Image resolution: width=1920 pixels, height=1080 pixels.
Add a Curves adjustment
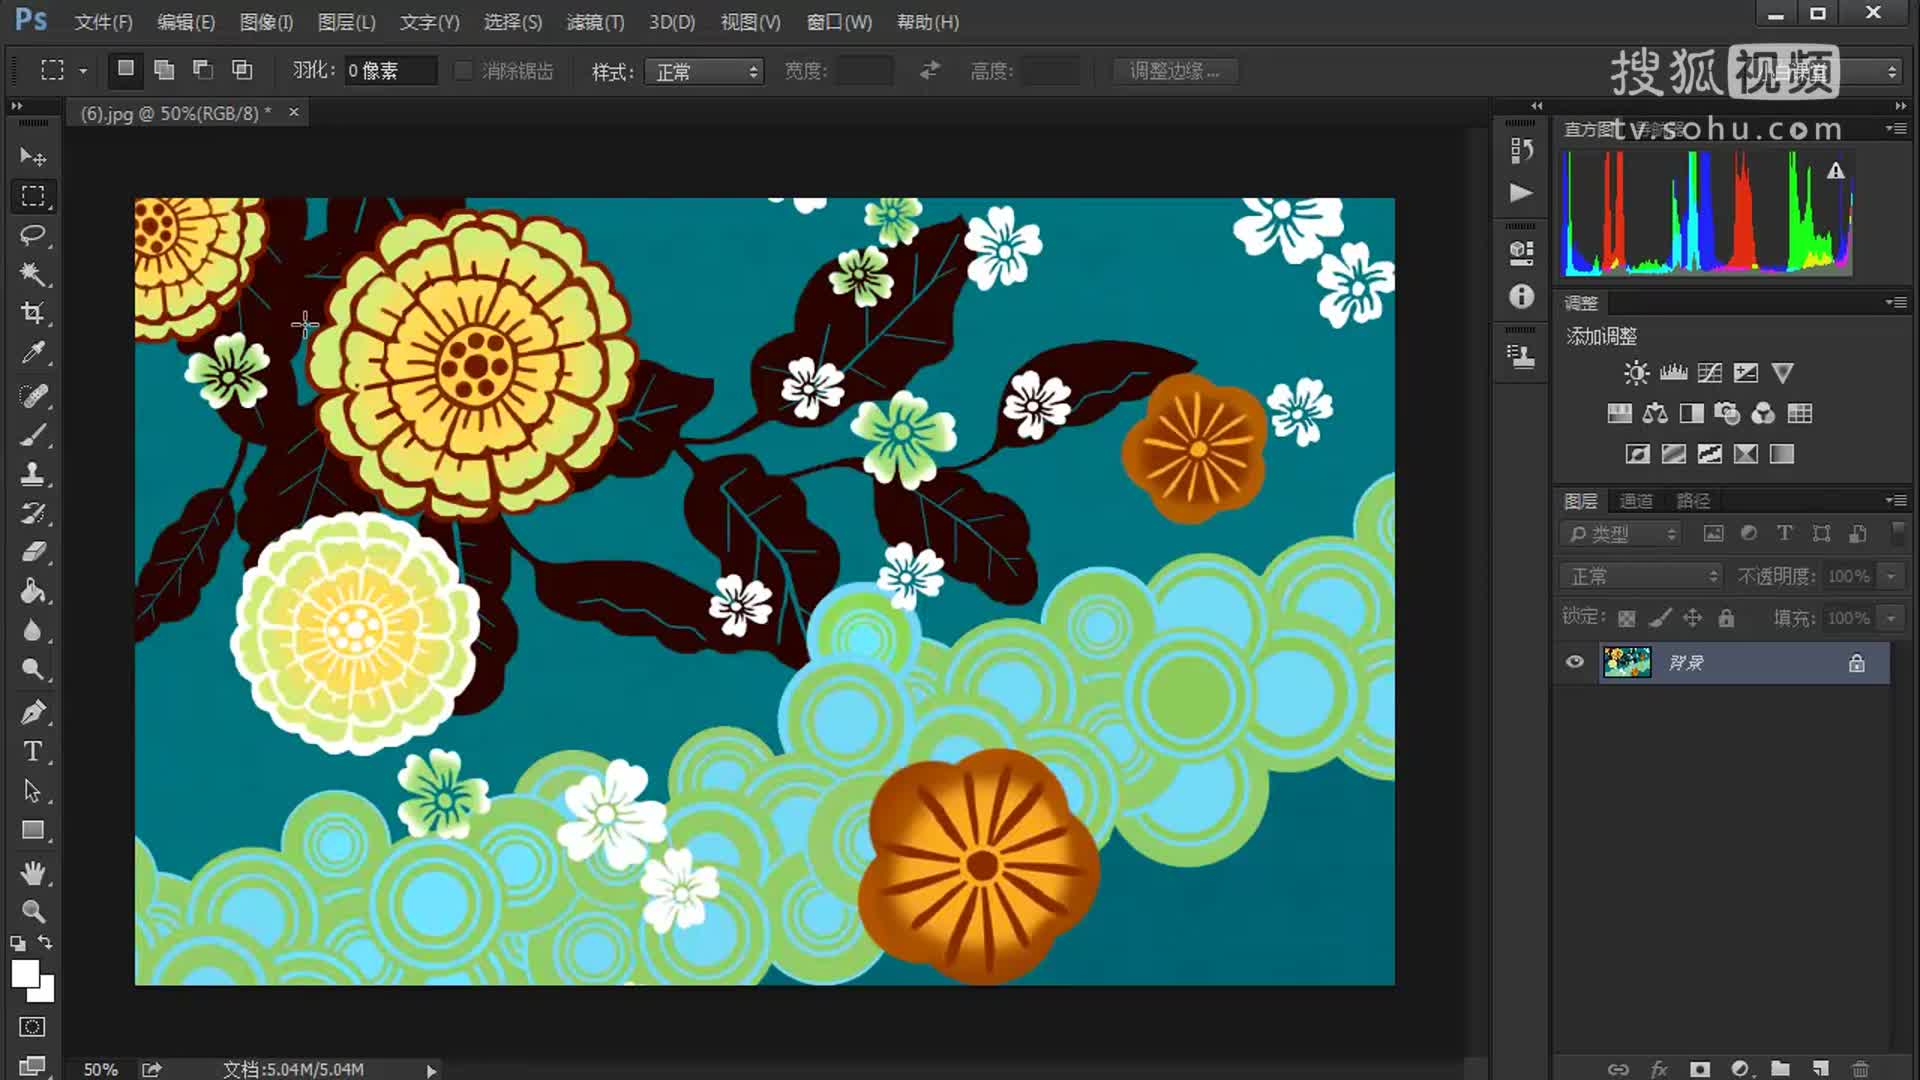coord(1710,373)
